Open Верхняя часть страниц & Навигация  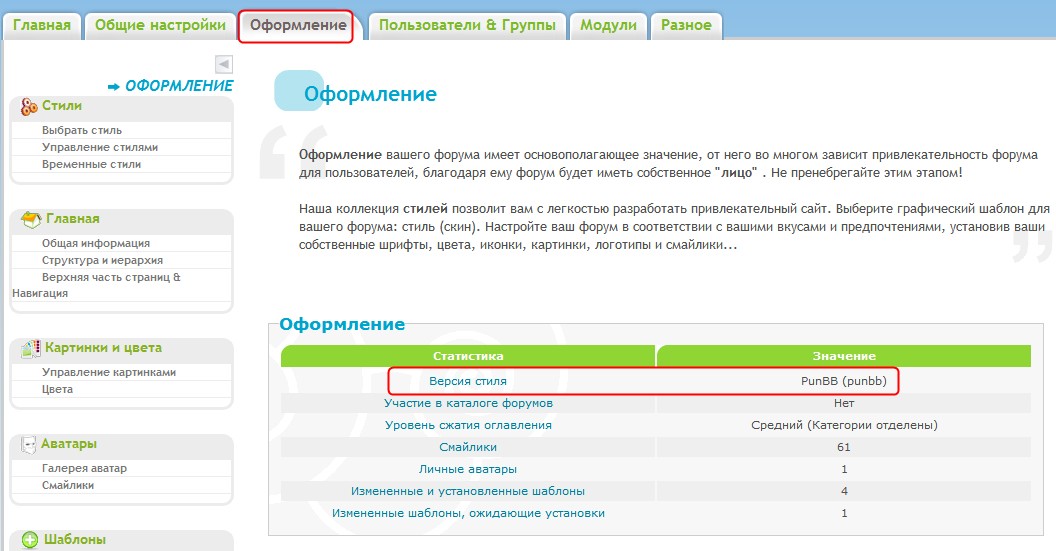point(96,285)
